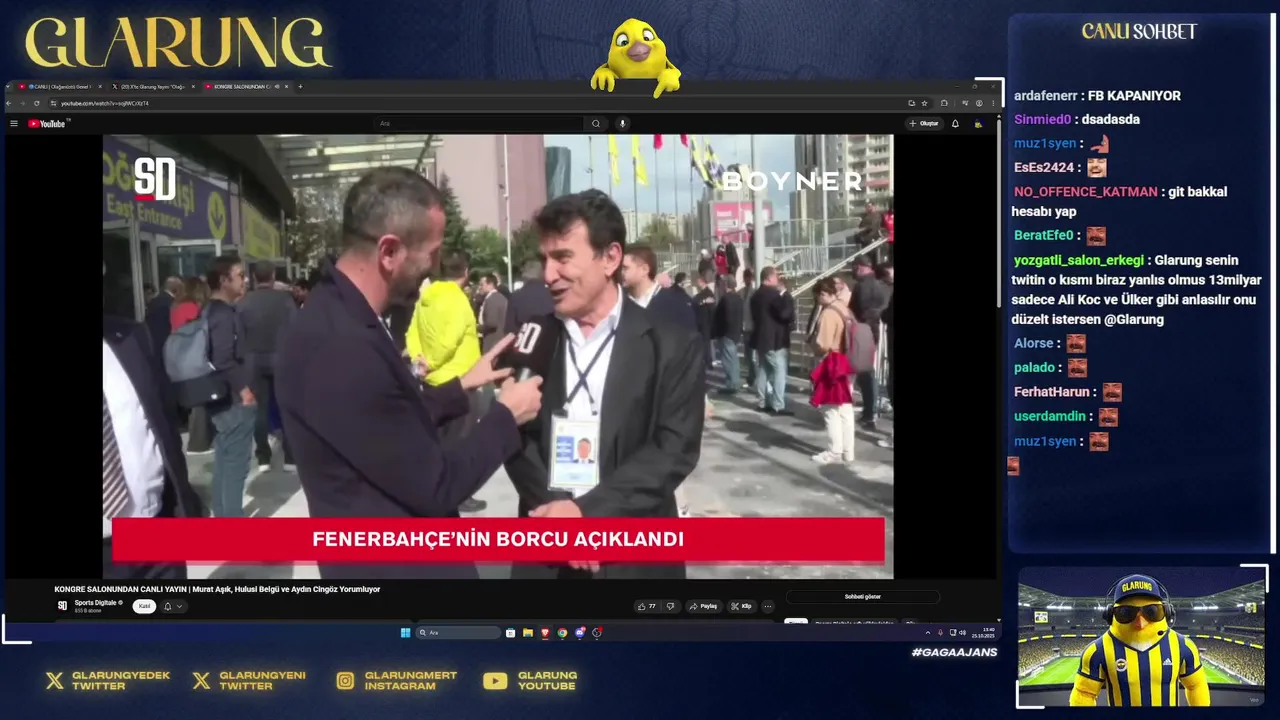
Task: Bookmark page with star icon
Action: pos(925,103)
